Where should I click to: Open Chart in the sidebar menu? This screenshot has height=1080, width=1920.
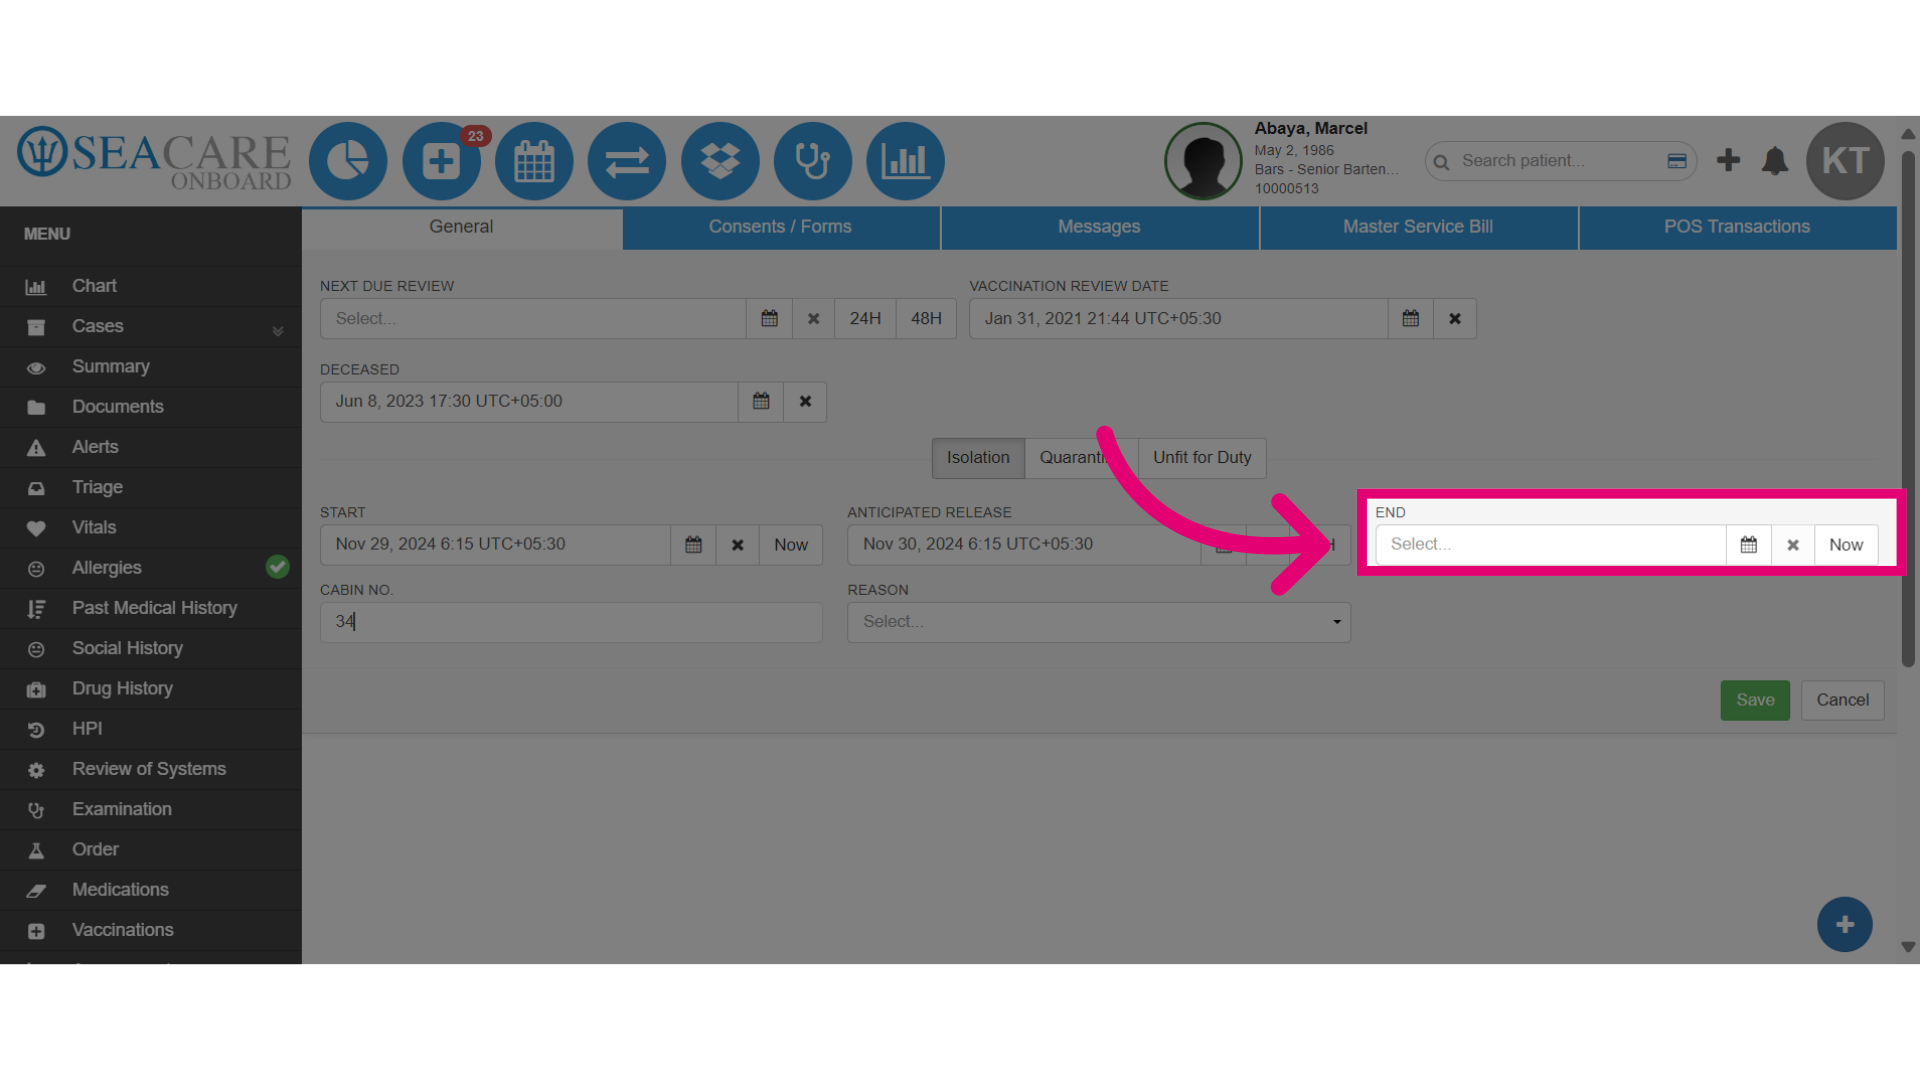[151, 286]
